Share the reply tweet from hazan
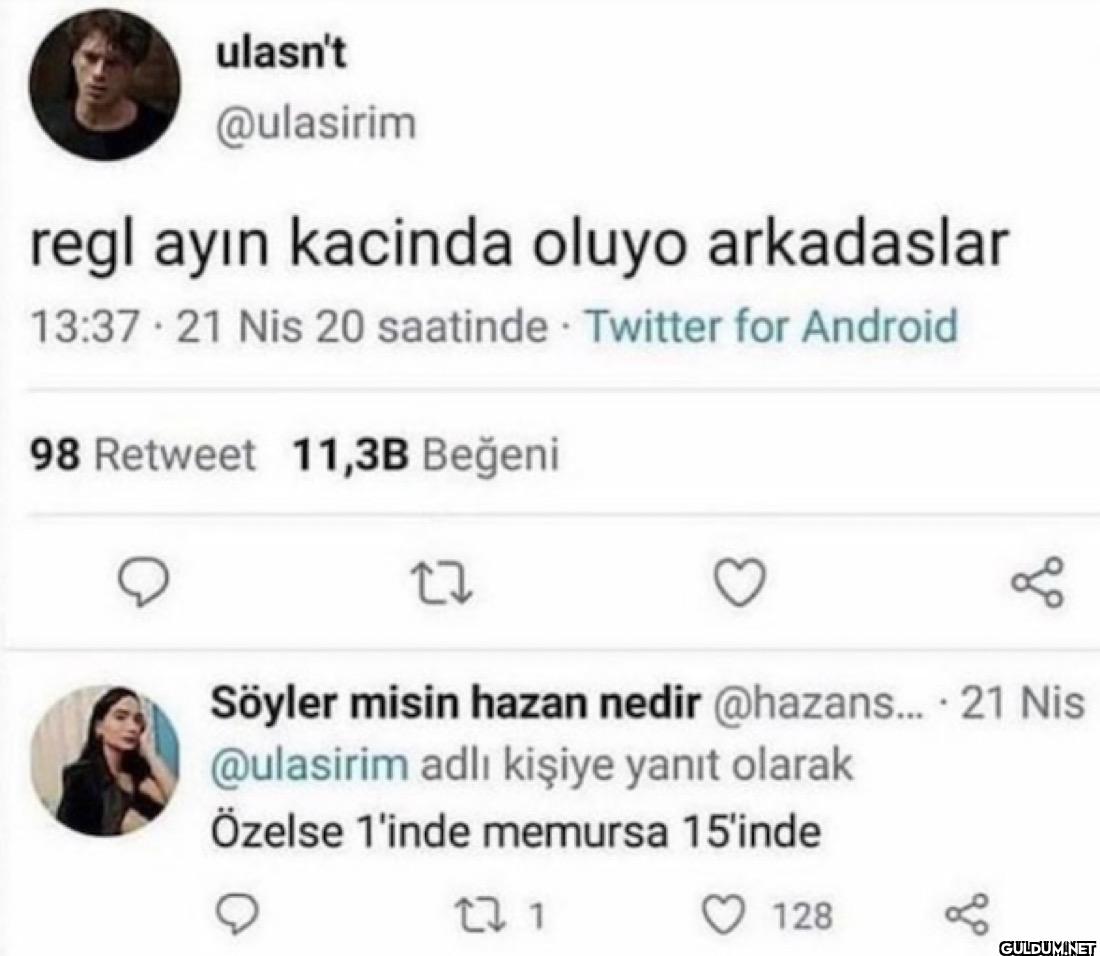The height and width of the screenshot is (956, 1100). tap(966, 914)
